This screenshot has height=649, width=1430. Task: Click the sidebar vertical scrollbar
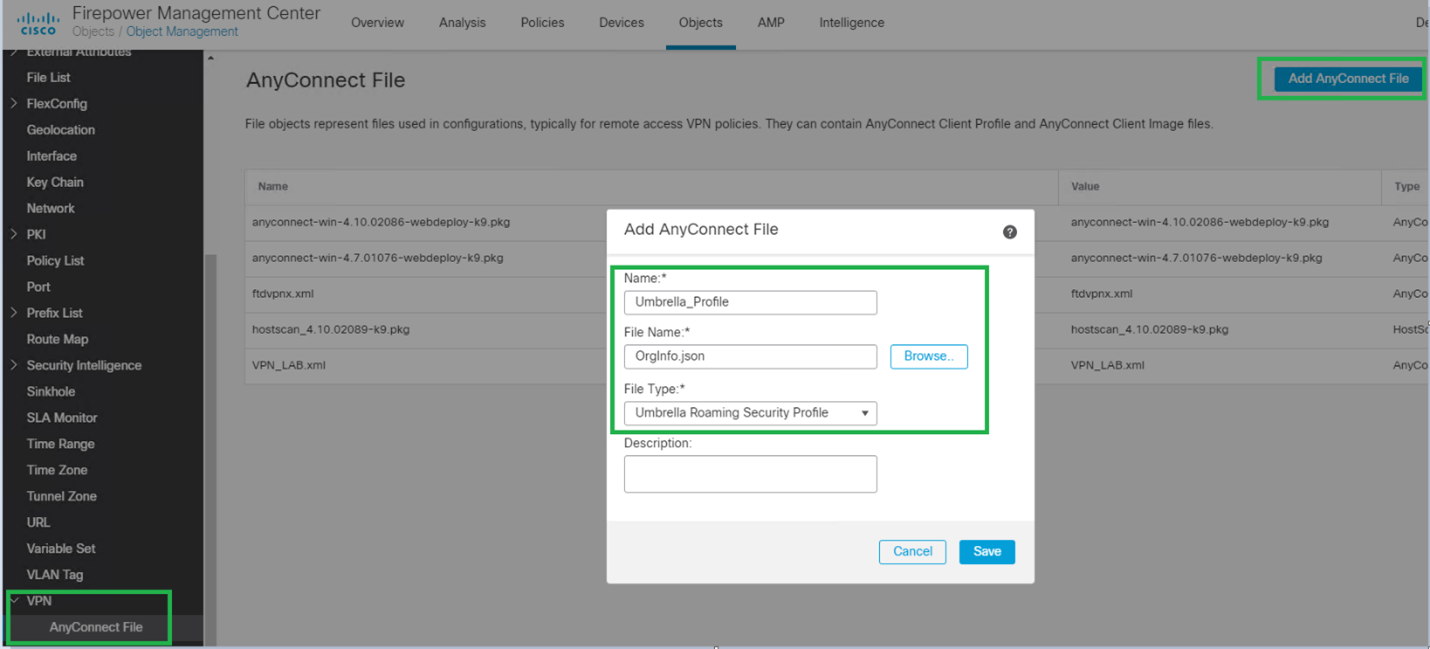[210, 450]
